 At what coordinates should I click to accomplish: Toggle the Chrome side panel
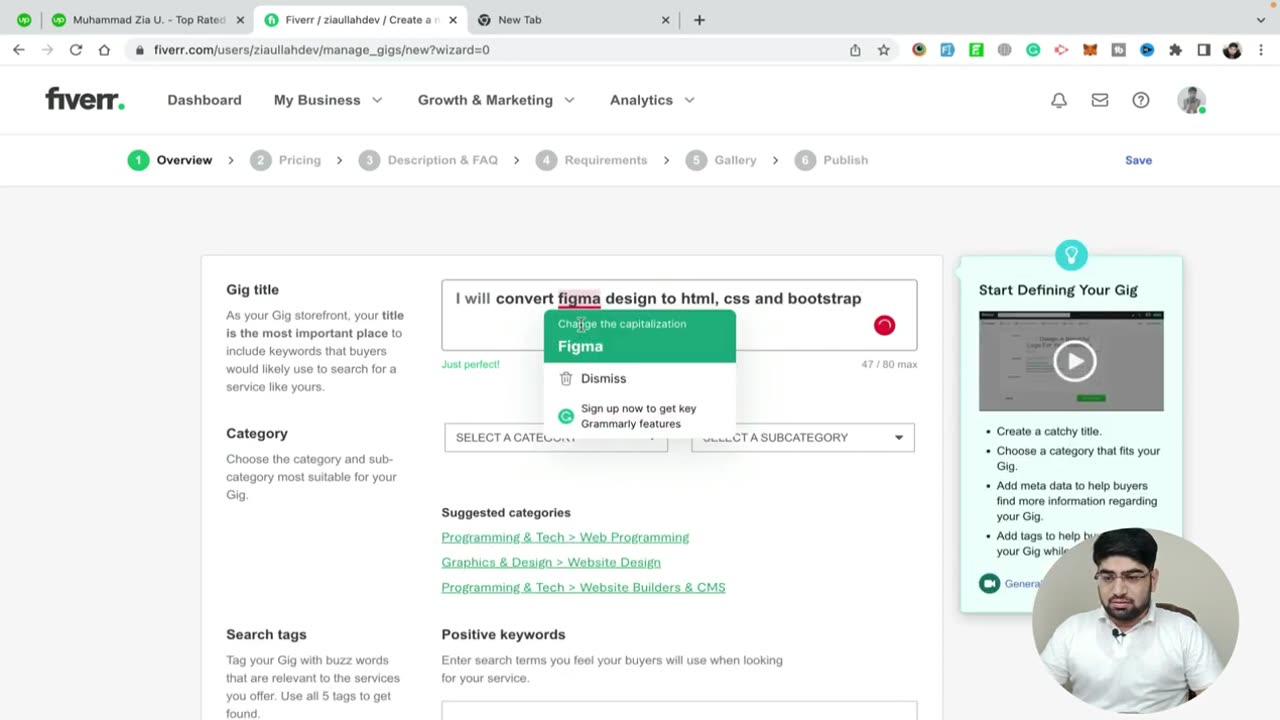click(1204, 50)
